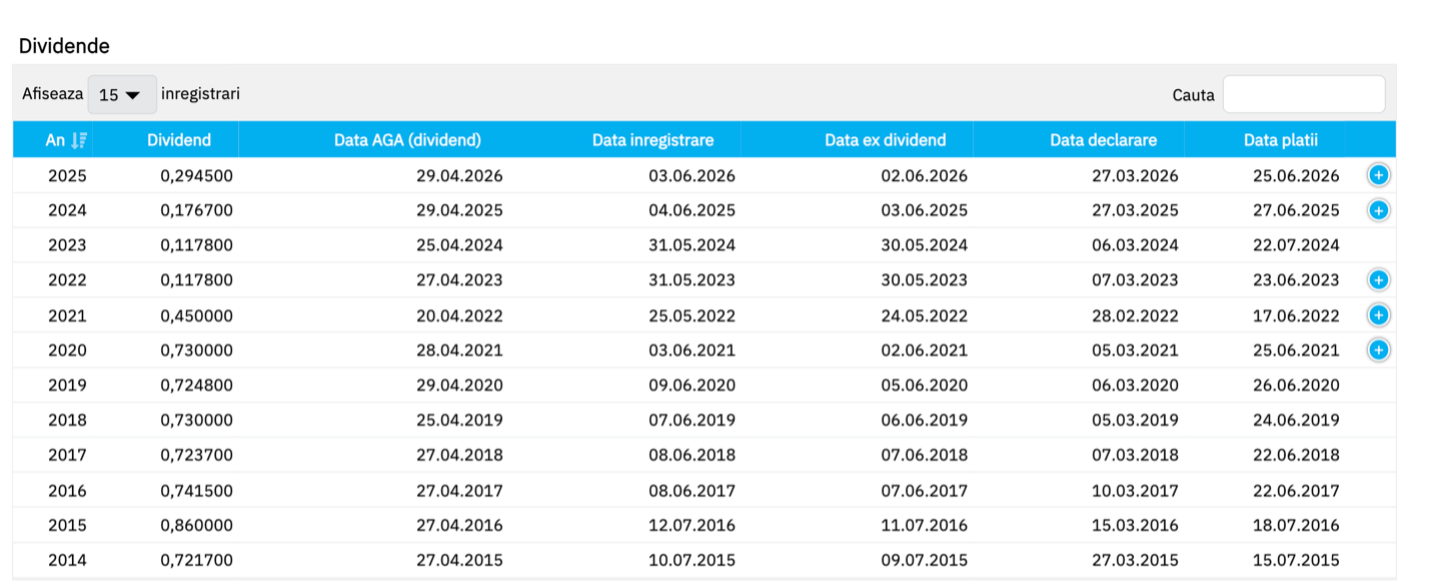Click the declaration date 06.03.2024
1430x583 pixels.
click(1135, 245)
